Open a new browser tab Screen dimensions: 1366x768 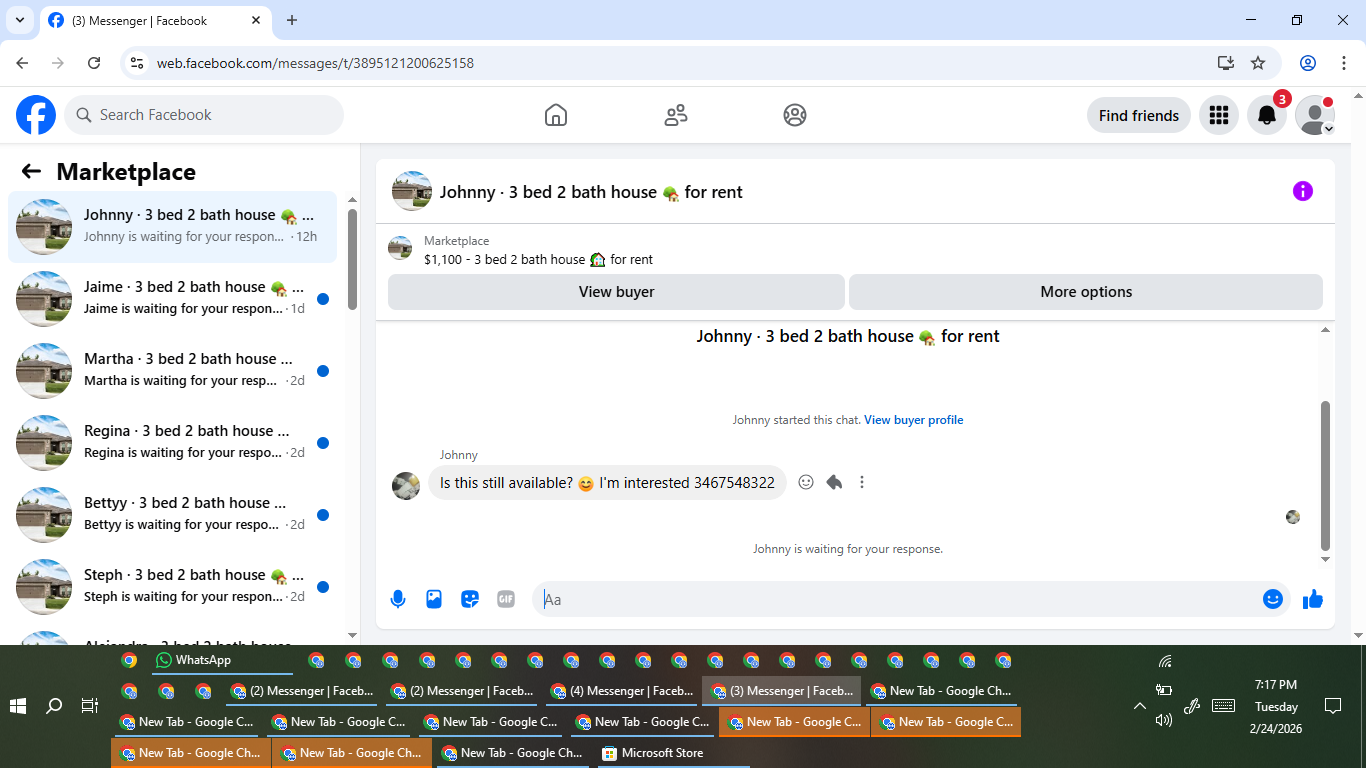292,20
